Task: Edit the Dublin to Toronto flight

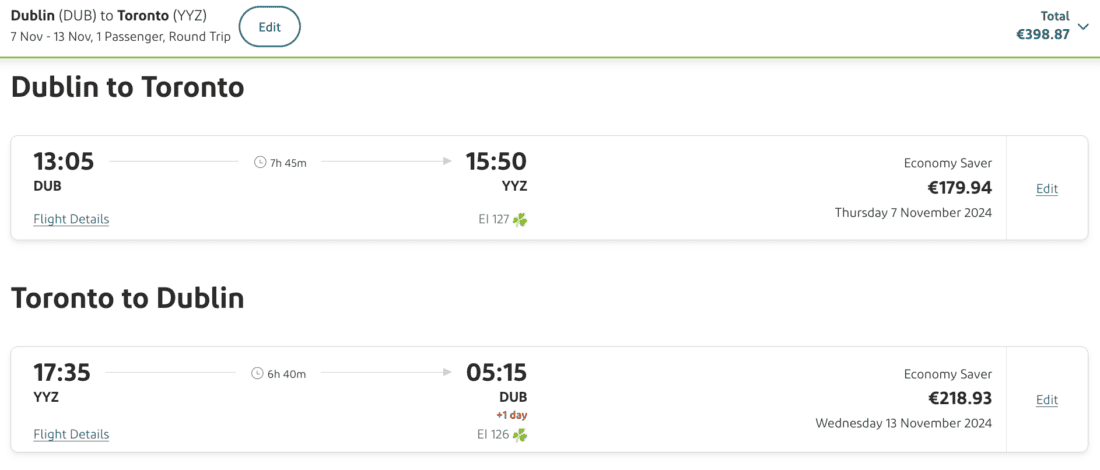Action: coord(1046,189)
